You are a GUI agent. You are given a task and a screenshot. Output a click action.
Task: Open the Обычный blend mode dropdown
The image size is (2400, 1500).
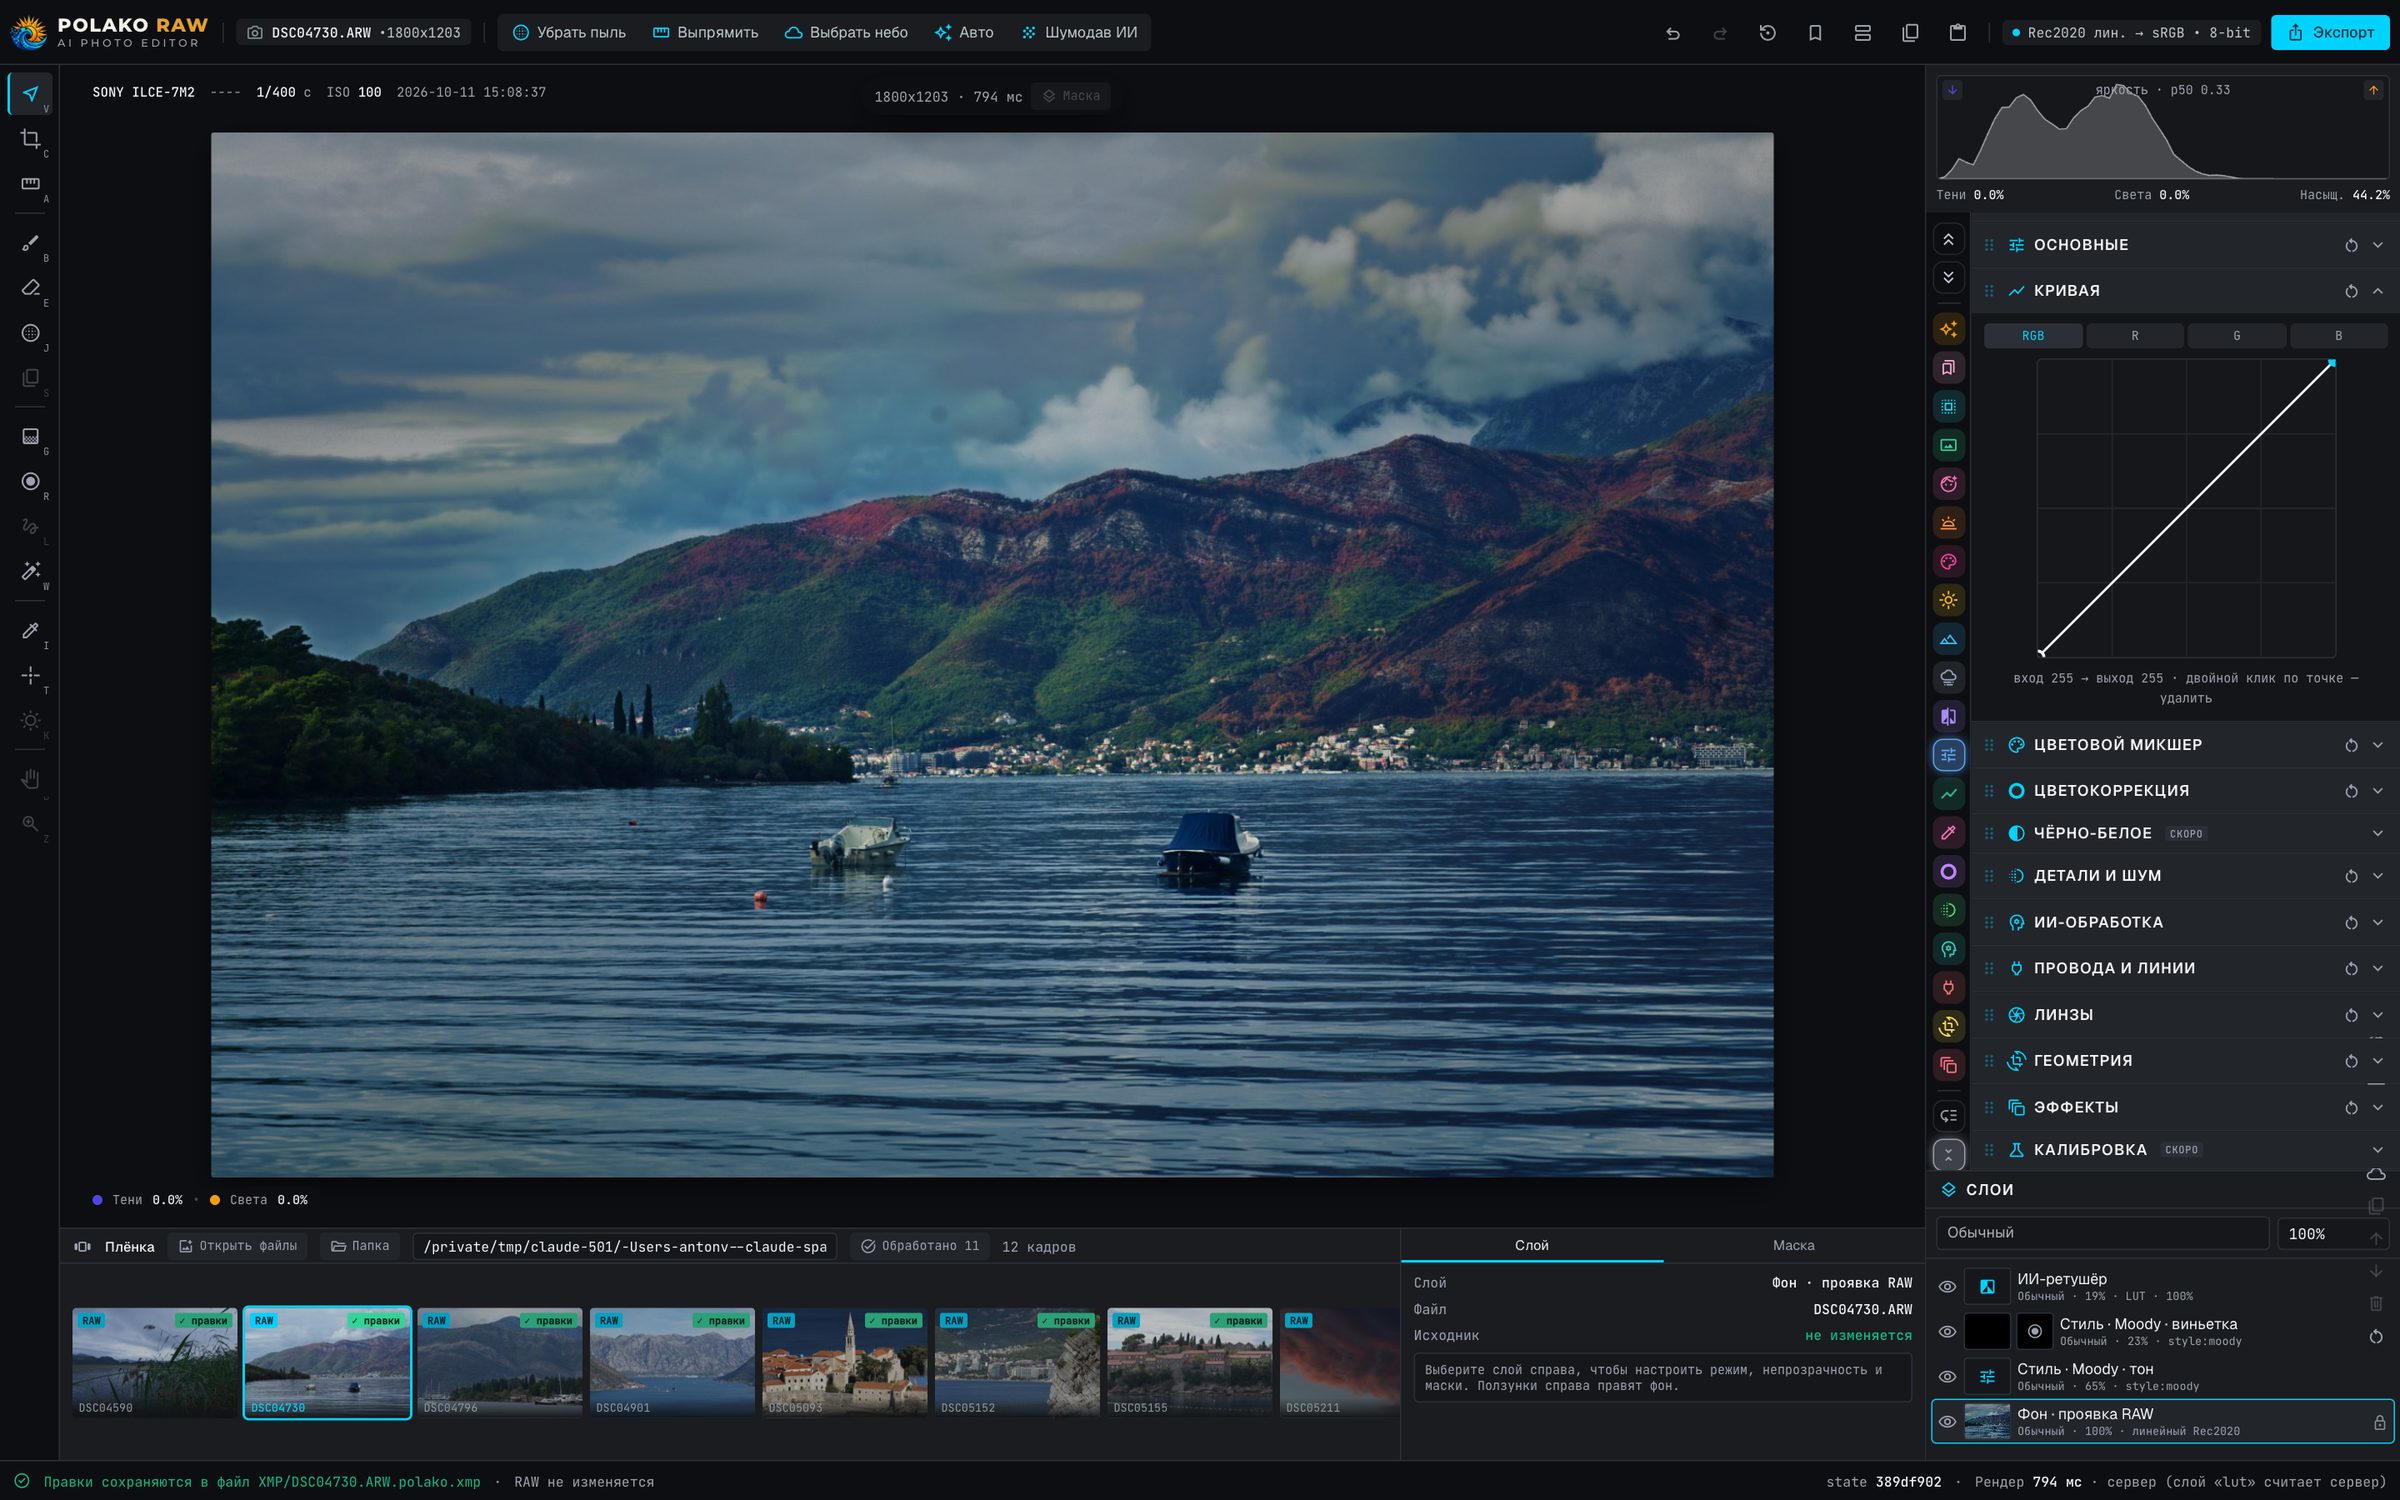pos(2102,1233)
